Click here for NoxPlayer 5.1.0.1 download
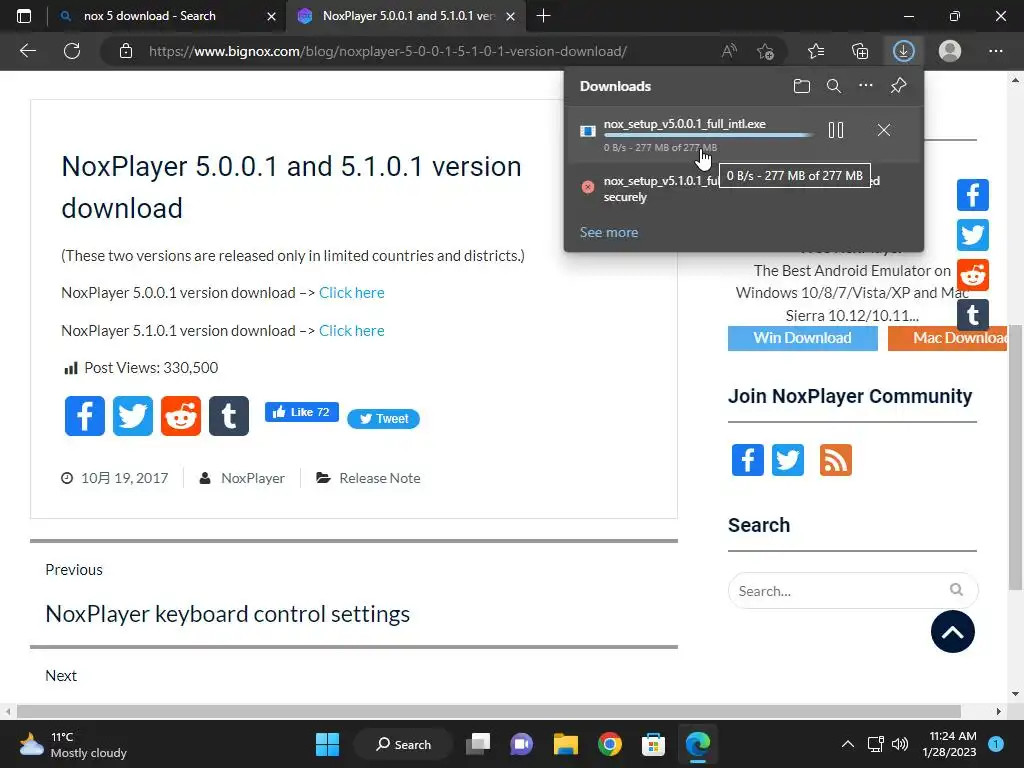The width and height of the screenshot is (1024, 768). (351, 330)
